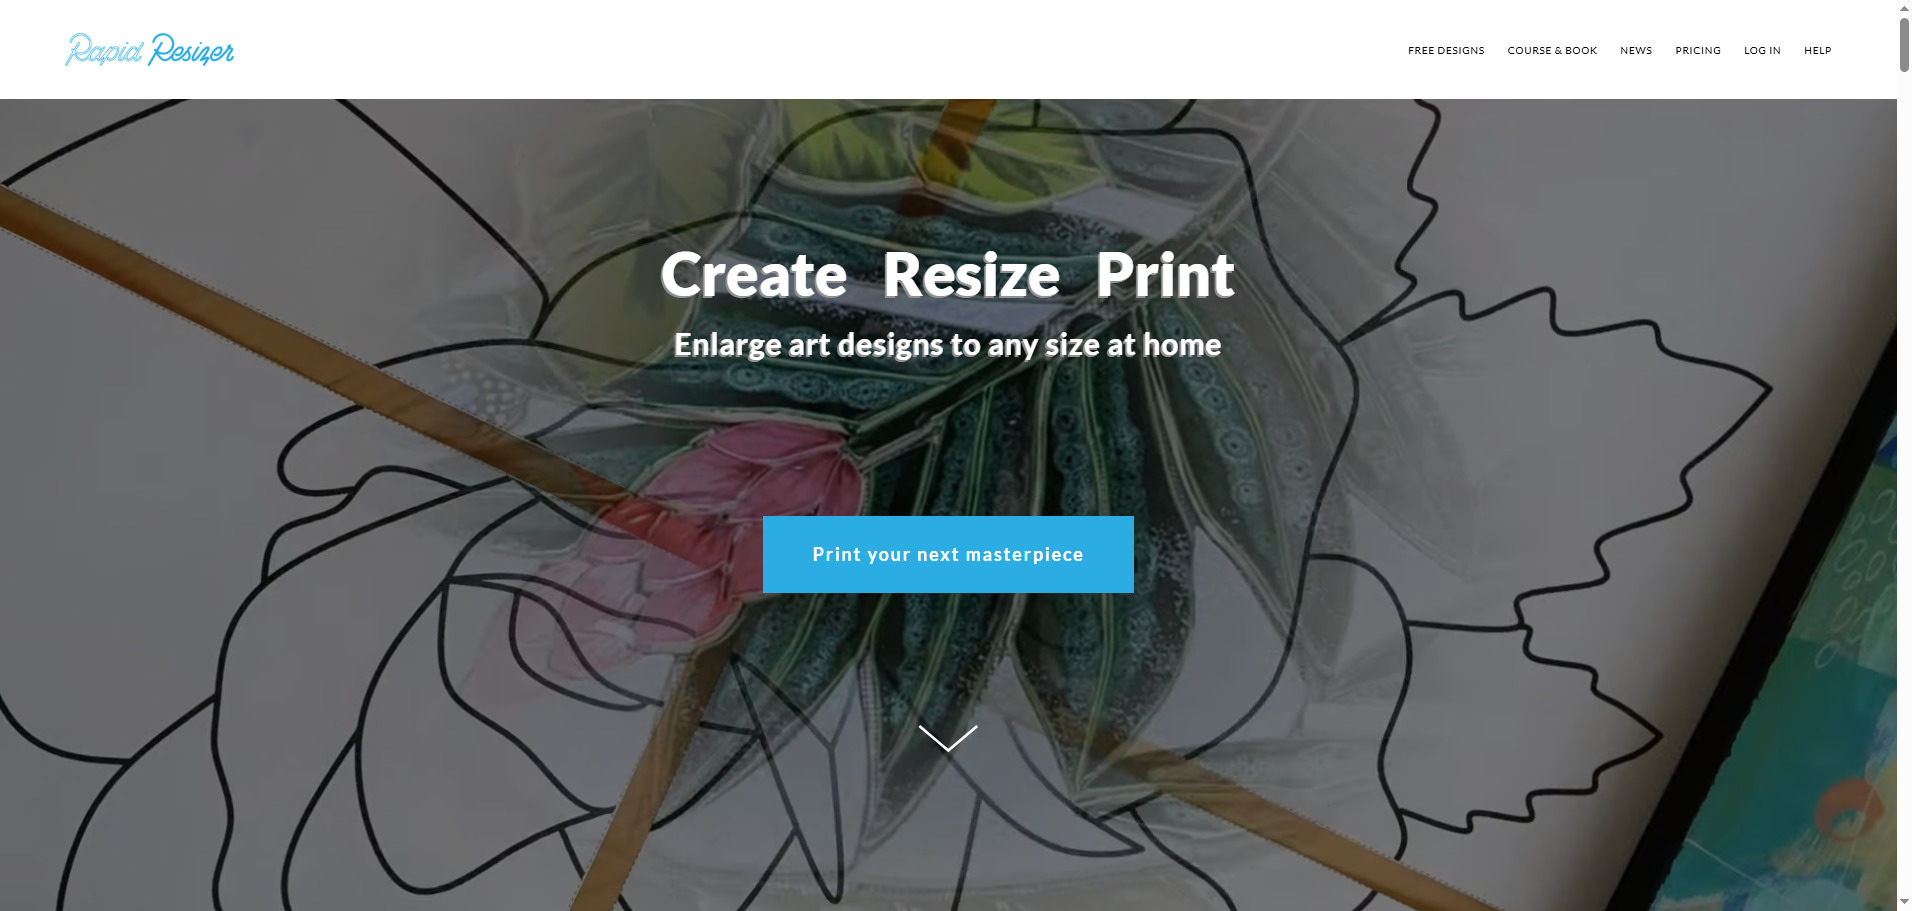Click the Enlarge art designs subtitle
The height and width of the screenshot is (911, 1912).
(947, 345)
